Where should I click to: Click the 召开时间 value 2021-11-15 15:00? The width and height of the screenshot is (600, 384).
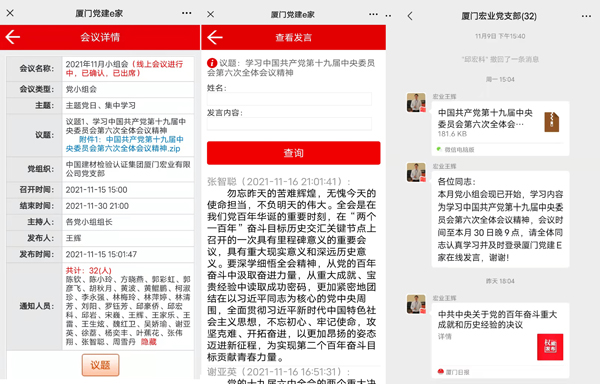click(96, 190)
